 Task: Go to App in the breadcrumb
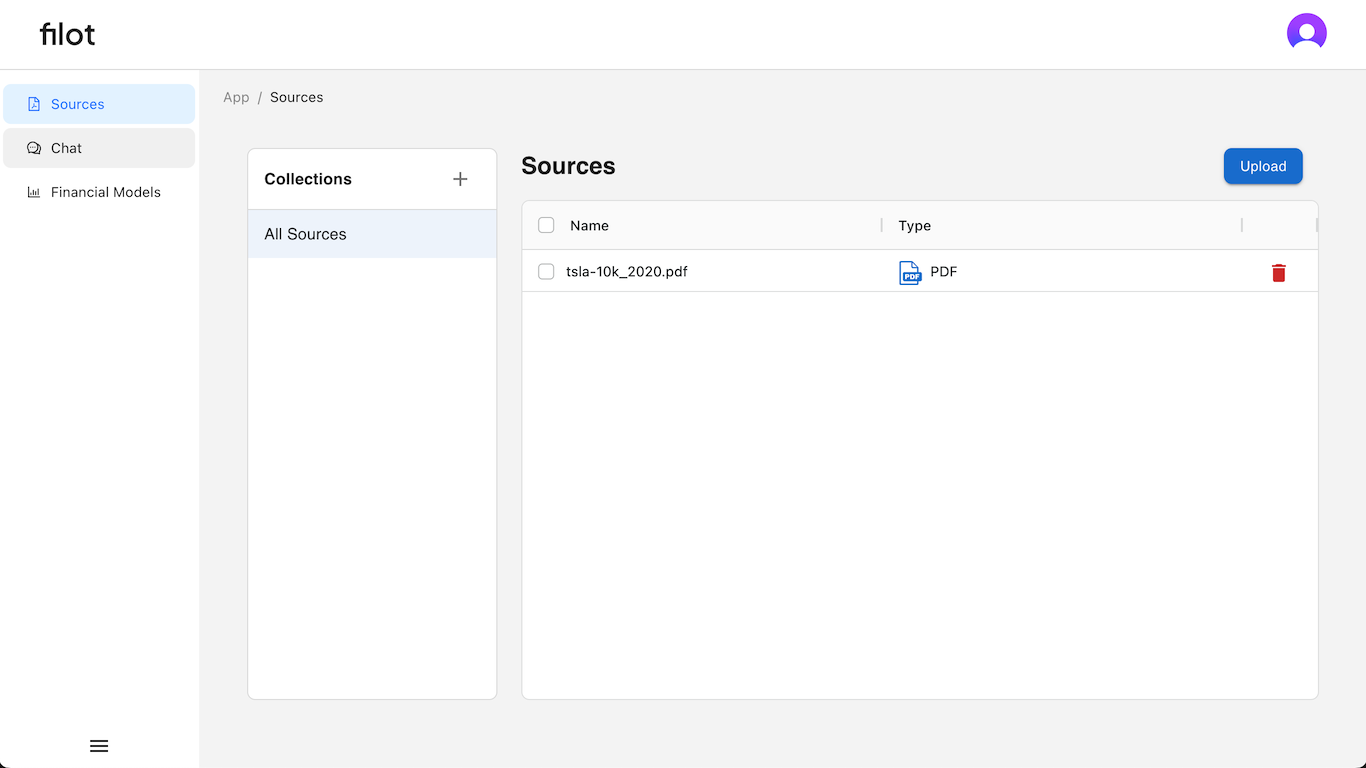[x=236, y=97]
